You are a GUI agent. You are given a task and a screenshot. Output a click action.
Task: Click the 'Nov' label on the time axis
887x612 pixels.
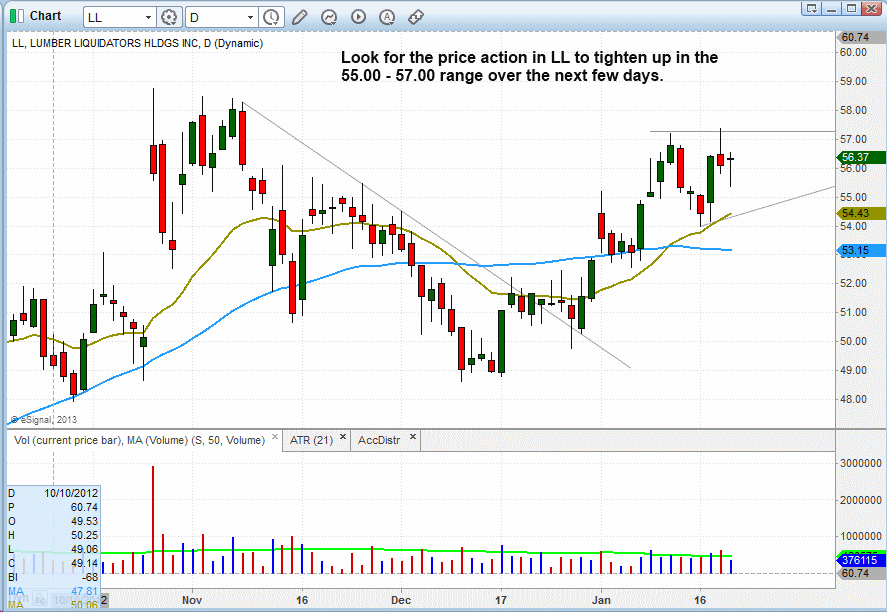point(192,600)
